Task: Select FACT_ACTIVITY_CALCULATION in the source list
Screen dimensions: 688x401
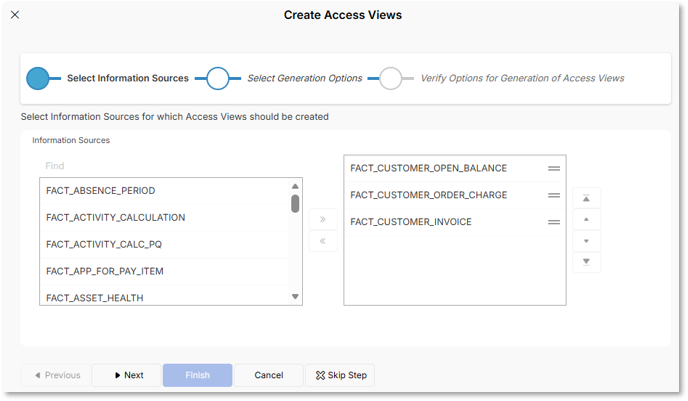Action: [165, 218]
